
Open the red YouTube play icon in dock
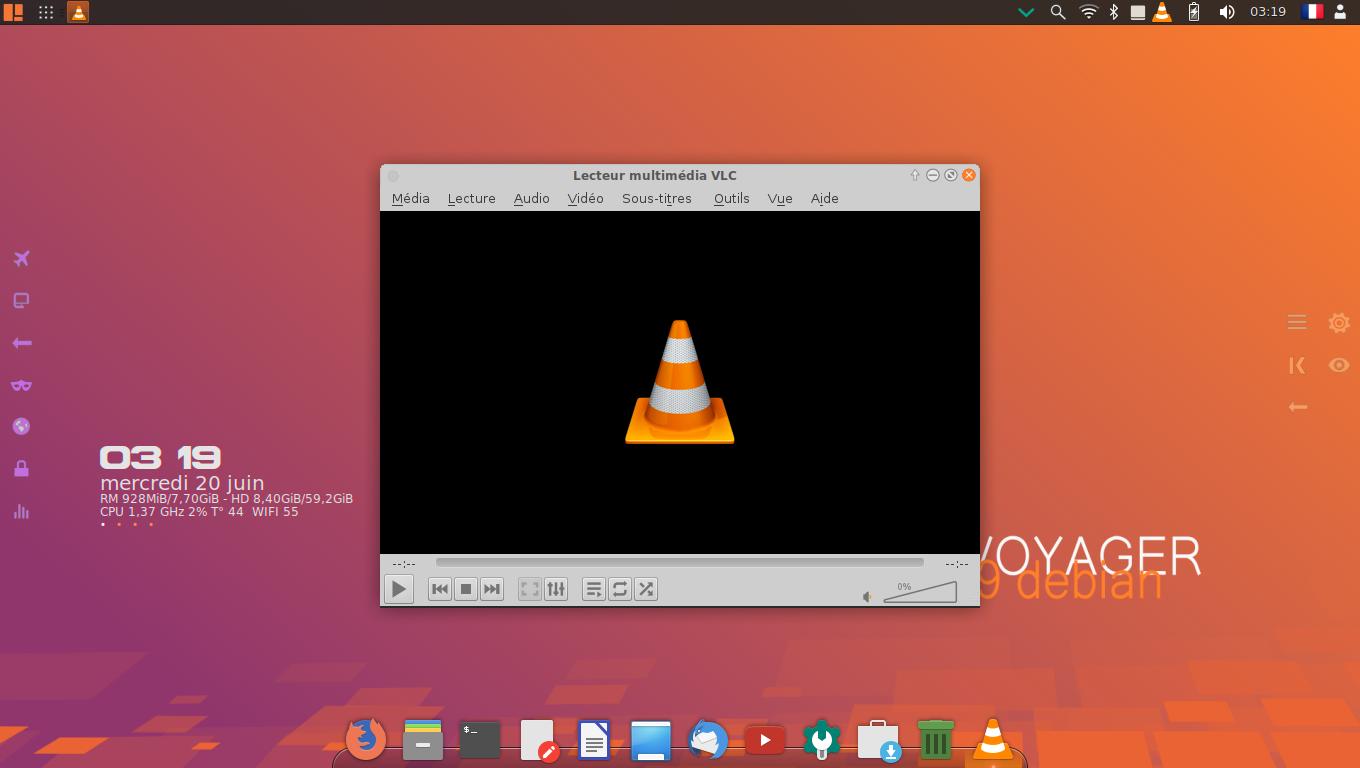[x=765, y=741]
